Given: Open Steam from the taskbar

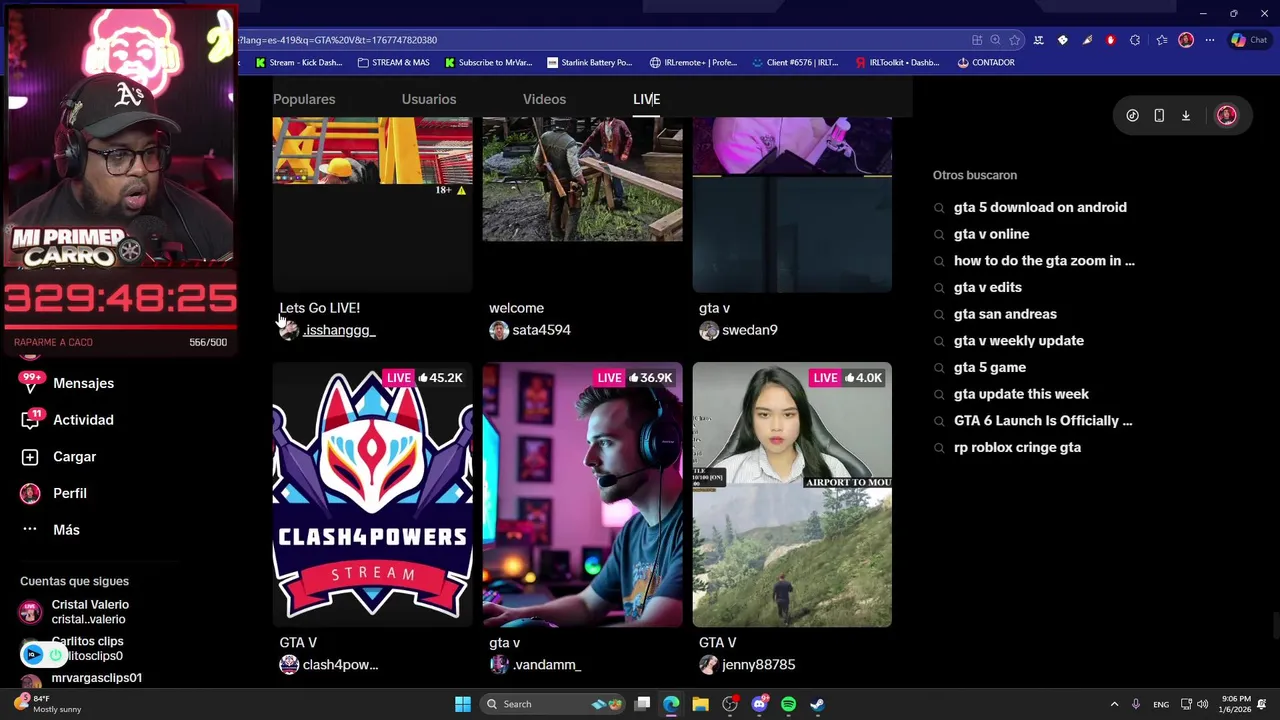Looking at the screenshot, I should pyautogui.click(x=817, y=704).
